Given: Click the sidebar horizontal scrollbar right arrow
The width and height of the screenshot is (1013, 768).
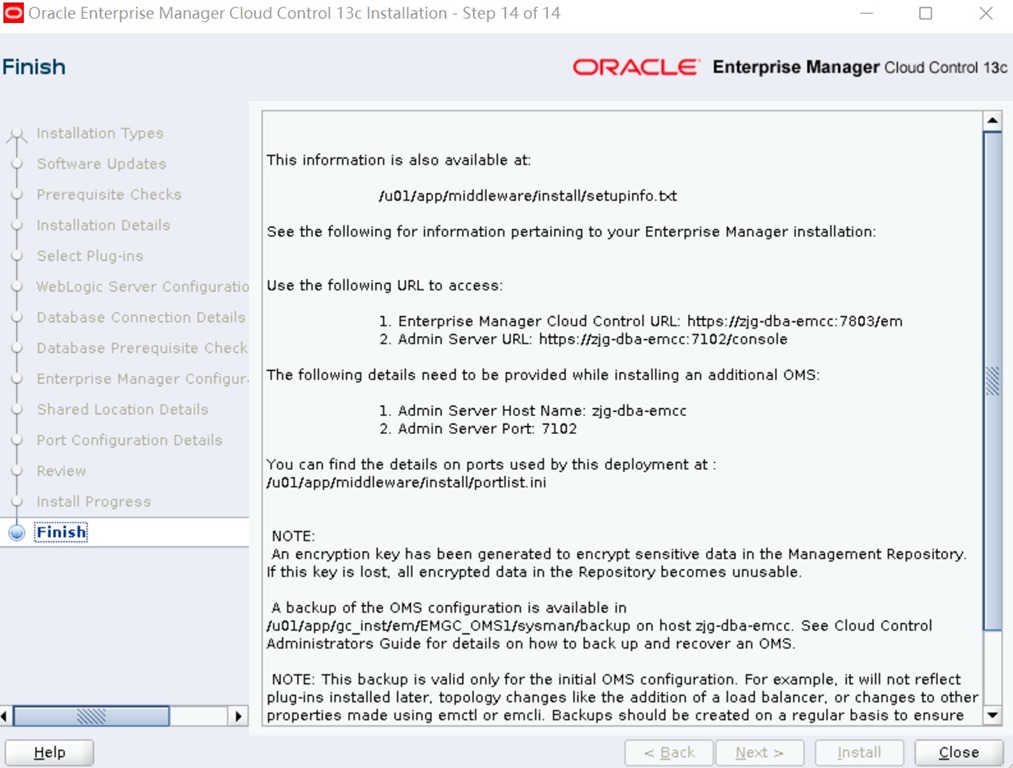Looking at the screenshot, I should 238,716.
